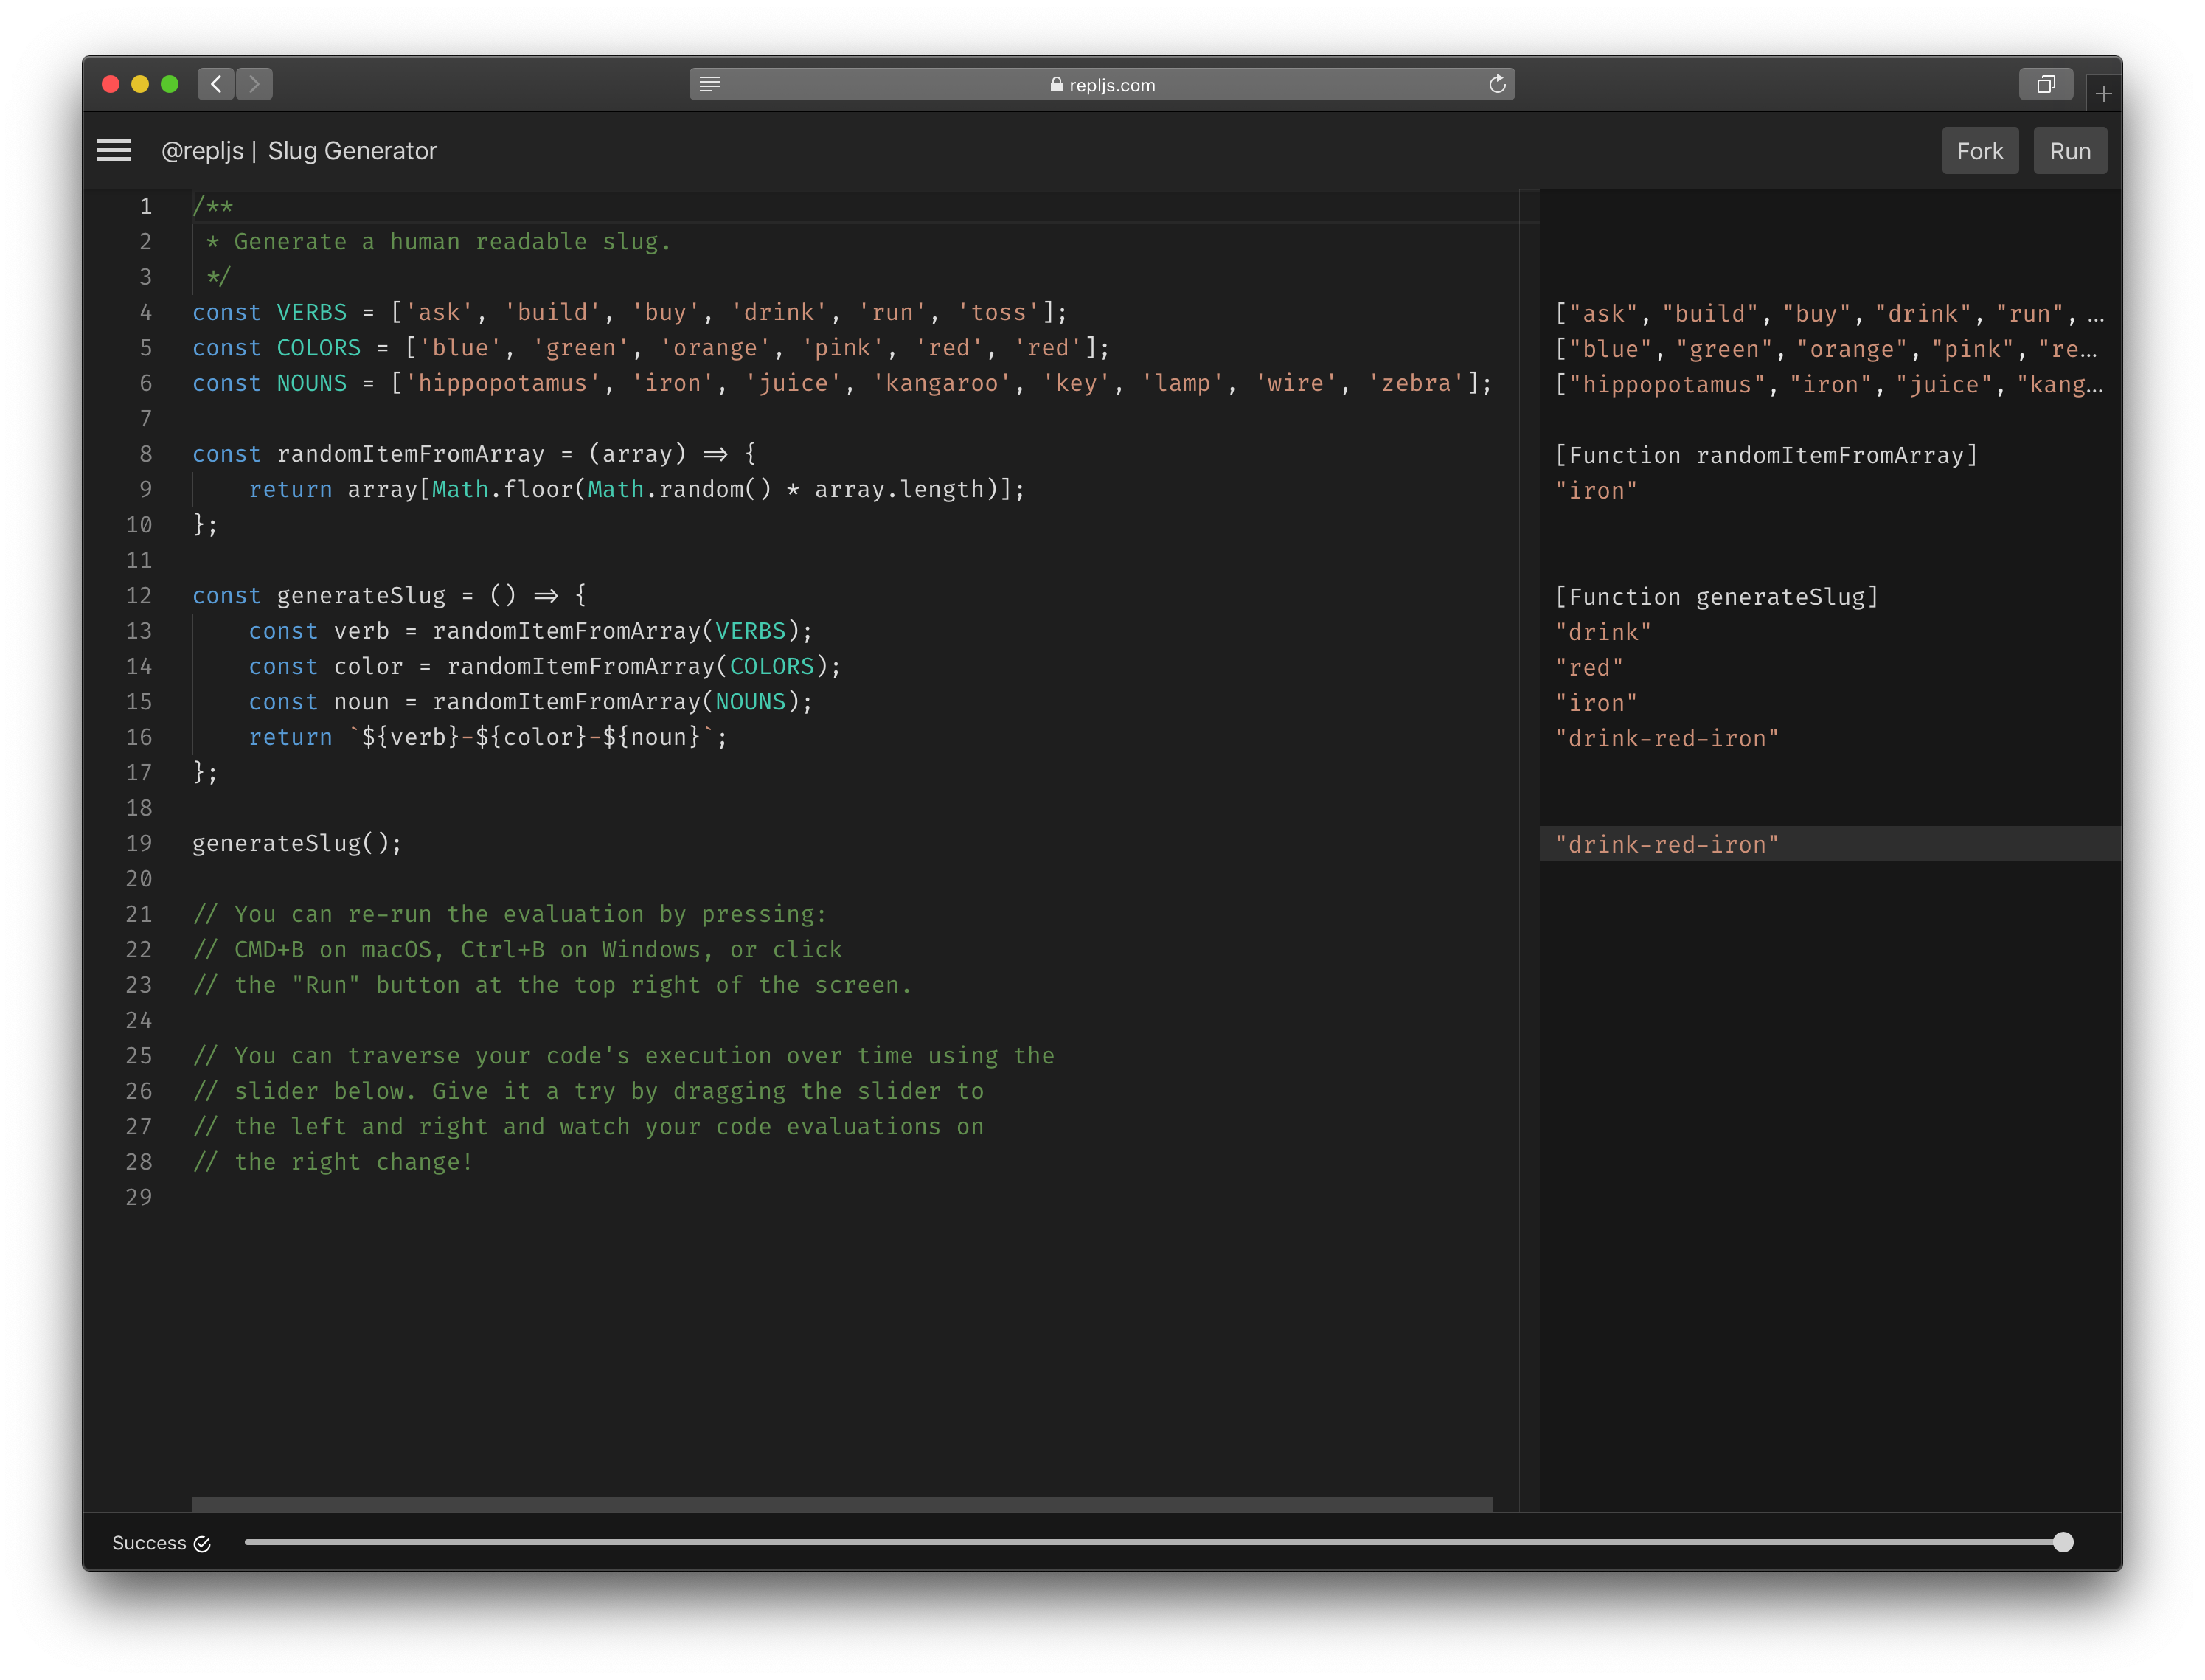
Task: Click the generateSlug() call on line 19
Action: [x=296, y=843]
